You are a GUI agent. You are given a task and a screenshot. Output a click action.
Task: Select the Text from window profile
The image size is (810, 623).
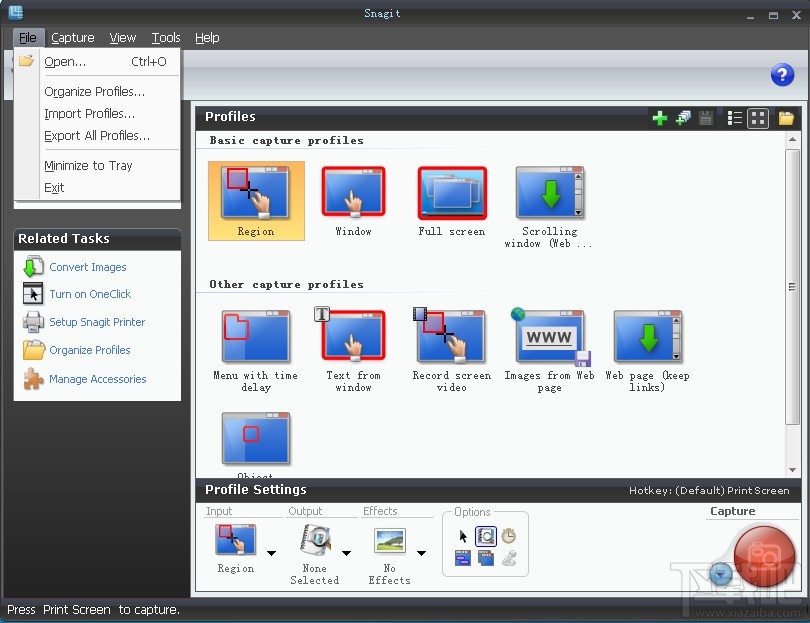(x=353, y=335)
